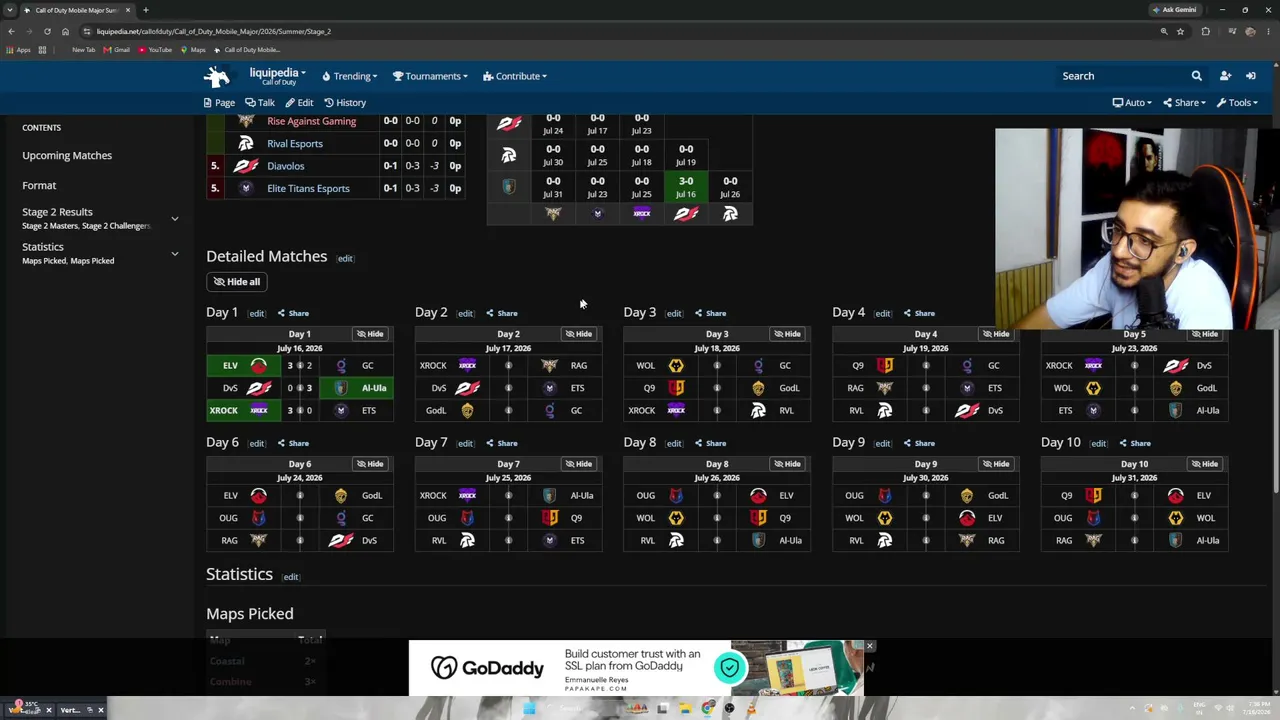Viewport: 1280px width, 720px height.
Task: Open the browser extensions puzzle icon
Action: (1205, 31)
